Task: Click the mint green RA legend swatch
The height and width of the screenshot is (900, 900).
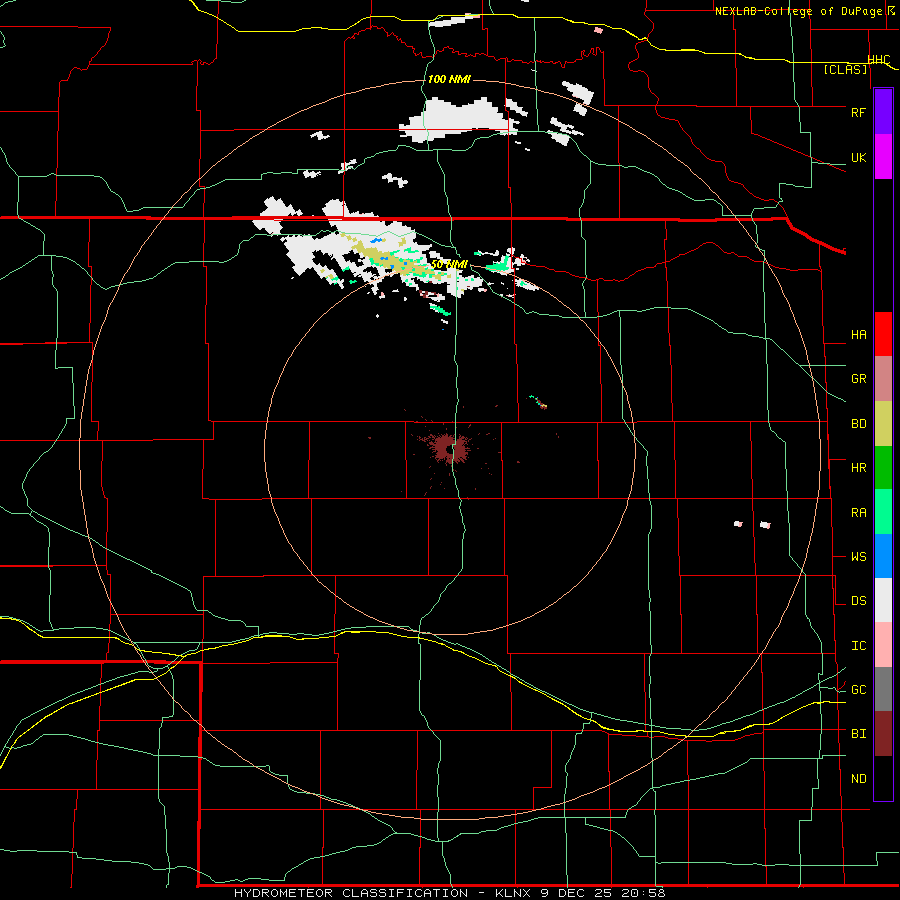Action: (883, 512)
